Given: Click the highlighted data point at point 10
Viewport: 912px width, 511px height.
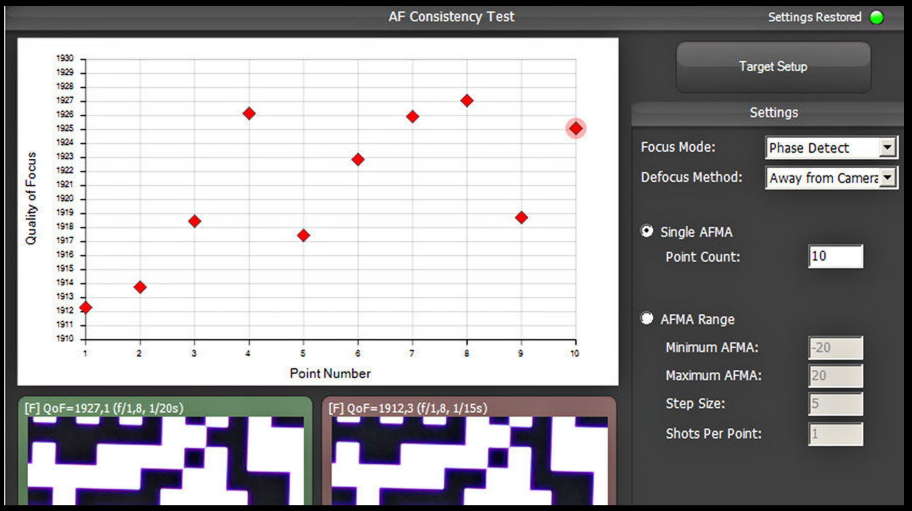Looking at the screenshot, I should pyautogui.click(x=575, y=128).
